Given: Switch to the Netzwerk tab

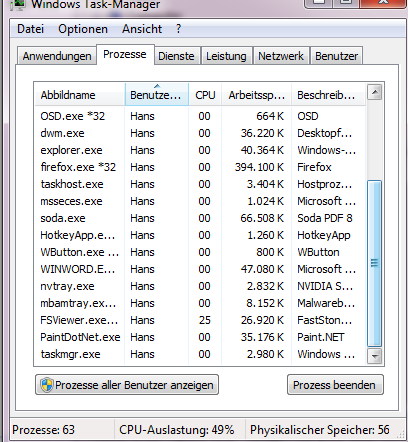Looking at the screenshot, I should [281, 56].
